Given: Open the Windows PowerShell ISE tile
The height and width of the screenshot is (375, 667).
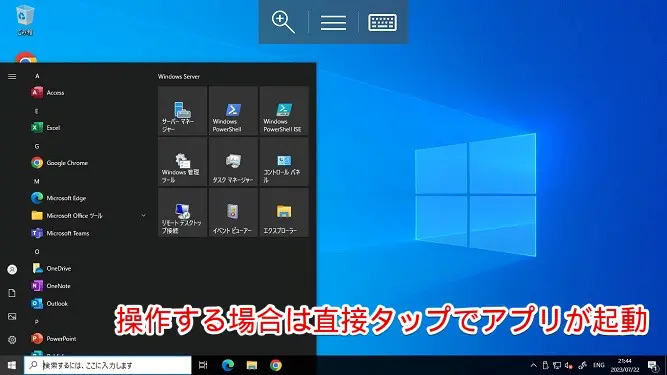Looking at the screenshot, I should 284,111.
